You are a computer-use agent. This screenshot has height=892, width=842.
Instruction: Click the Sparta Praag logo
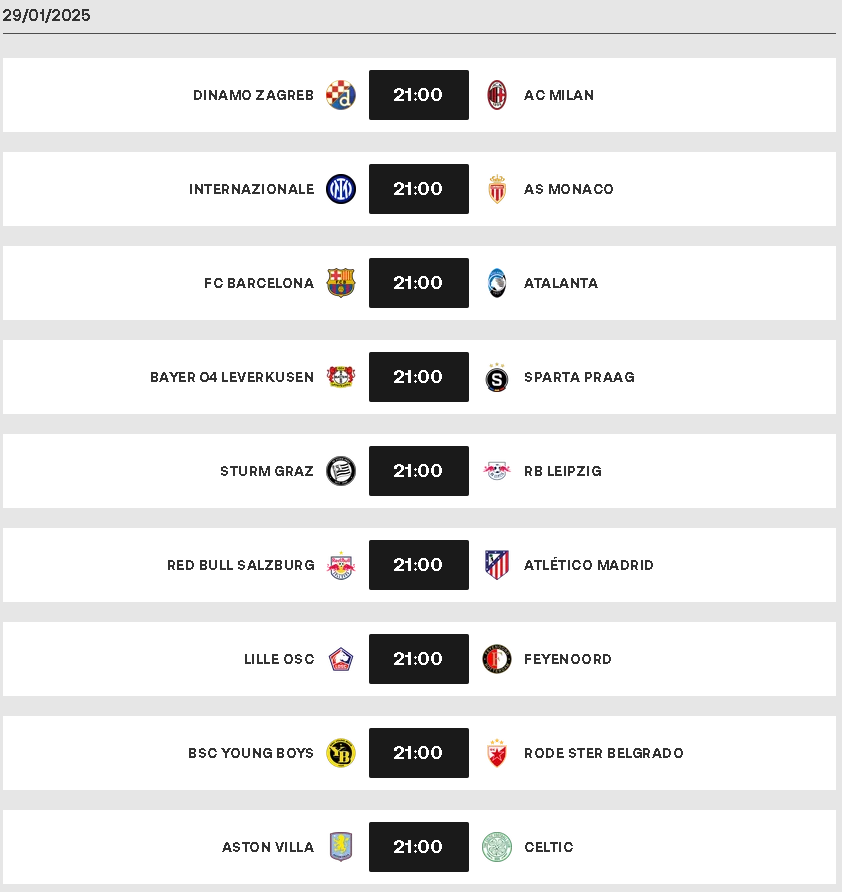pyautogui.click(x=497, y=378)
